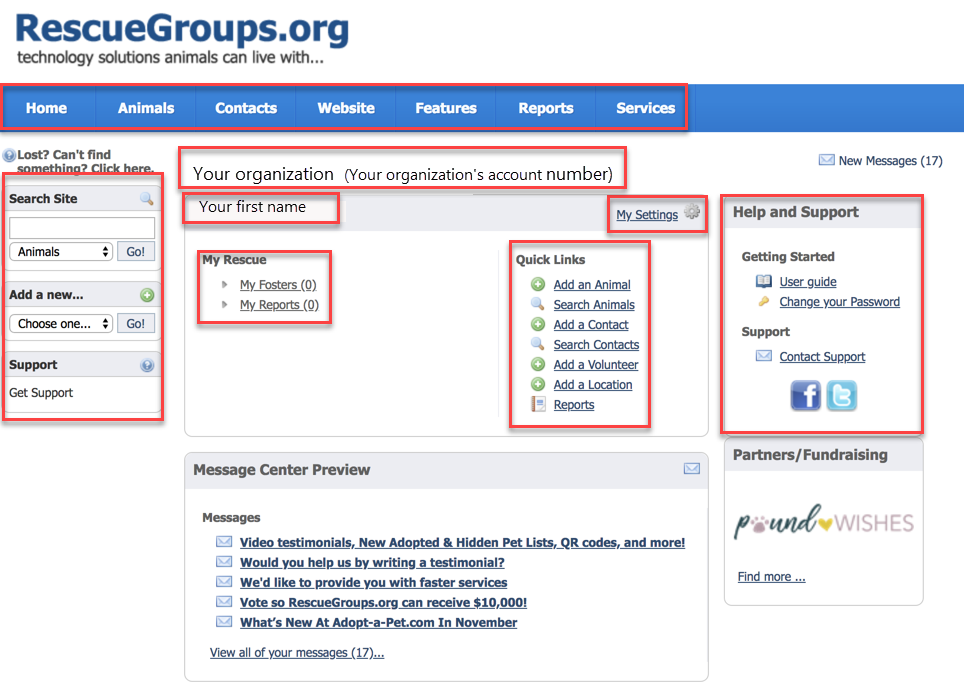
Task: Open Would you help us testimonial message
Action: click(372, 562)
